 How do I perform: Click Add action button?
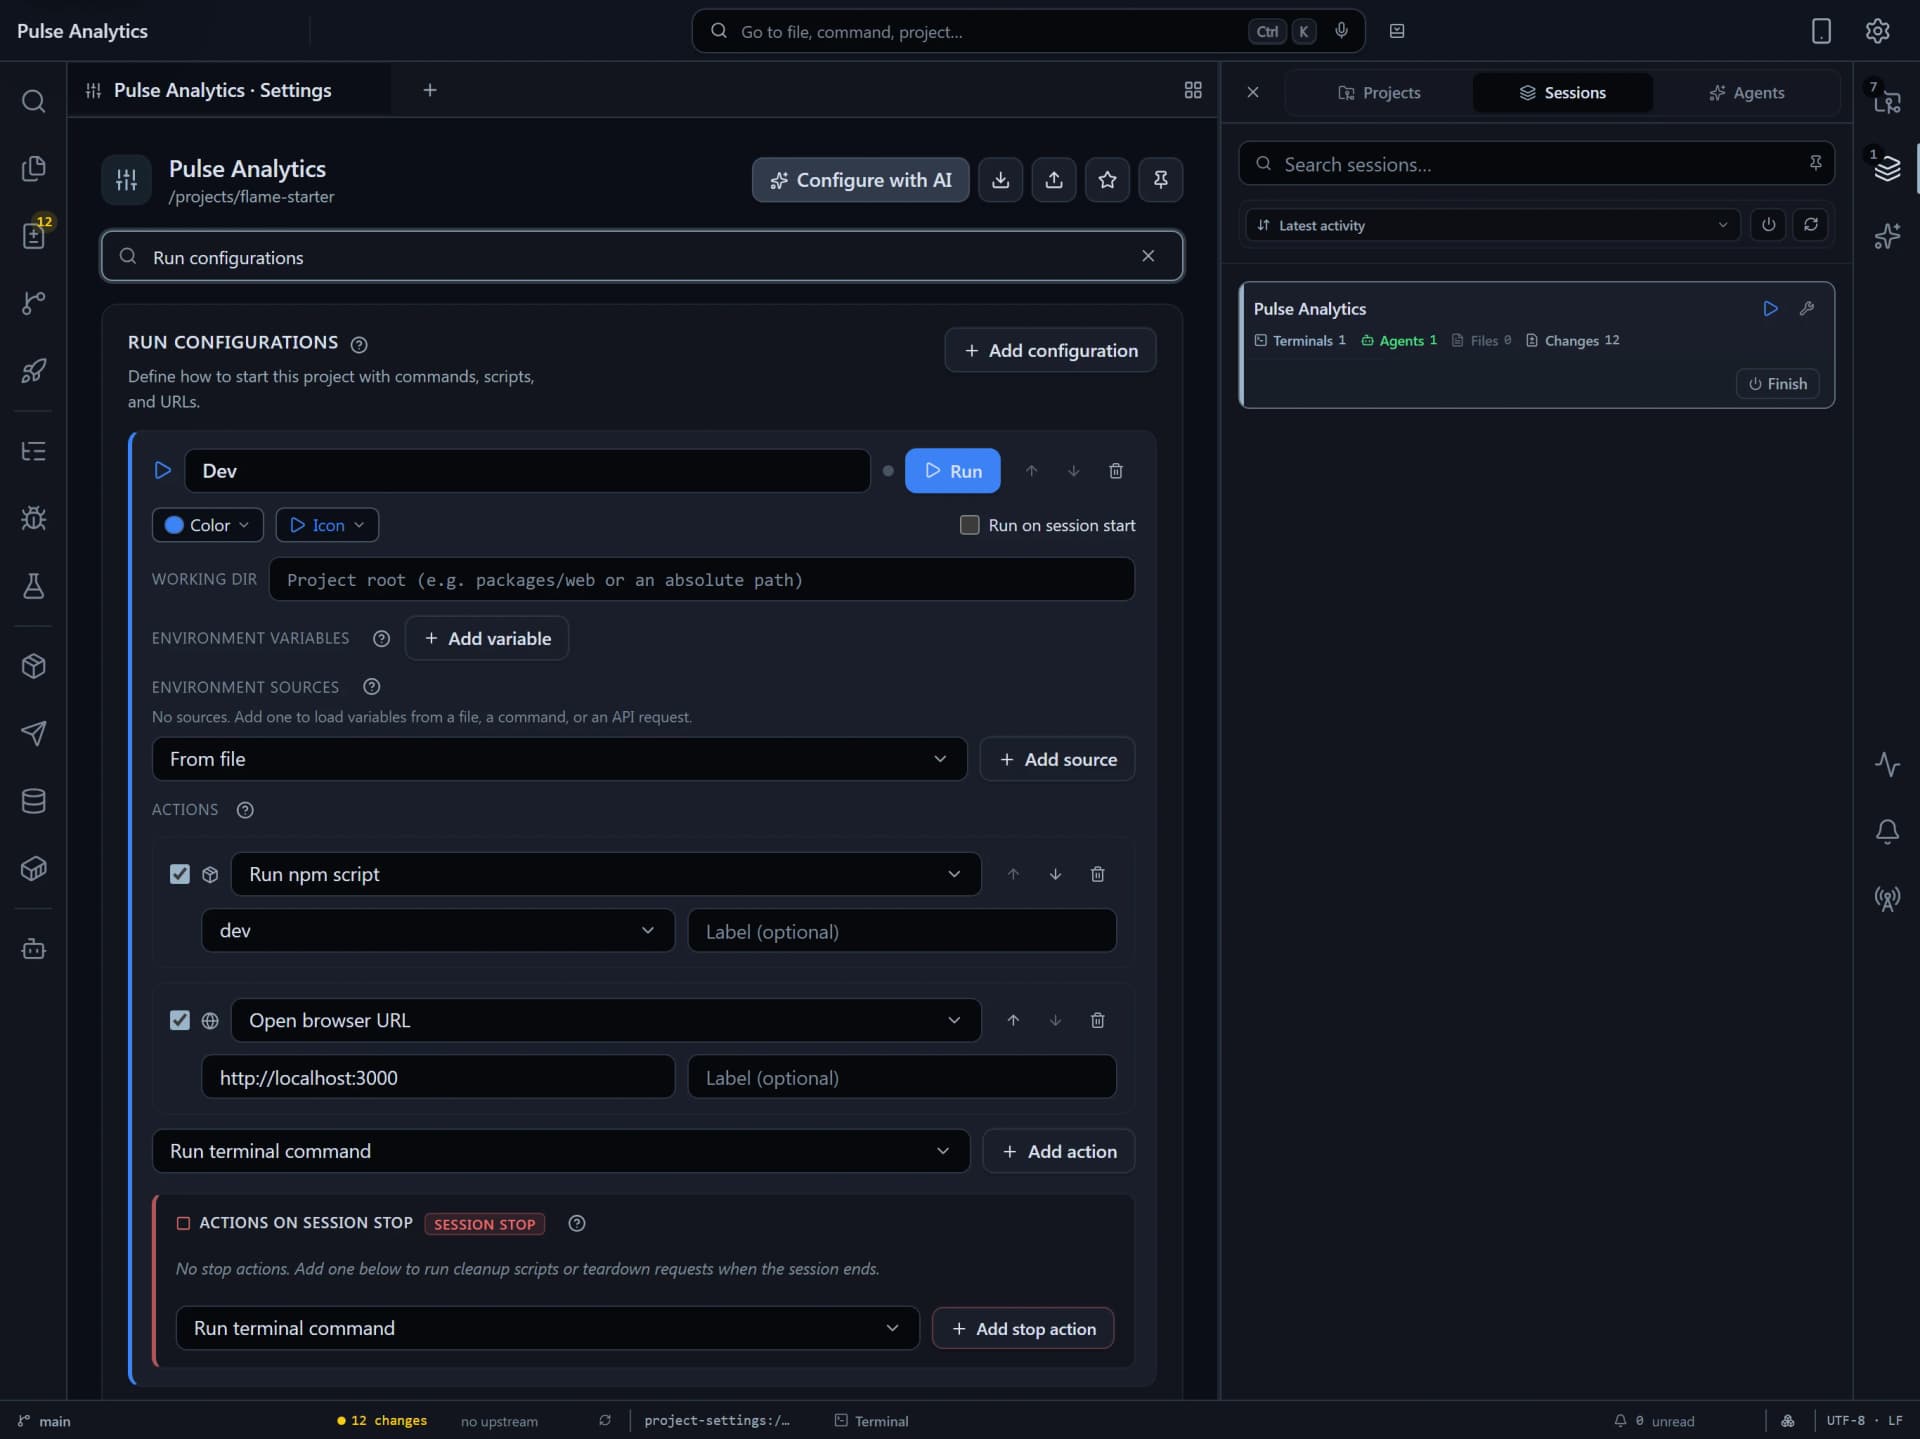[1058, 1151]
